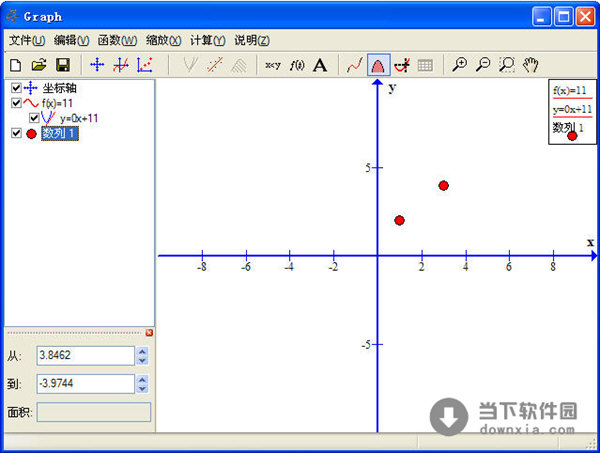Click the upper red data point
This screenshot has width=600, height=453.
pos(443,186)
